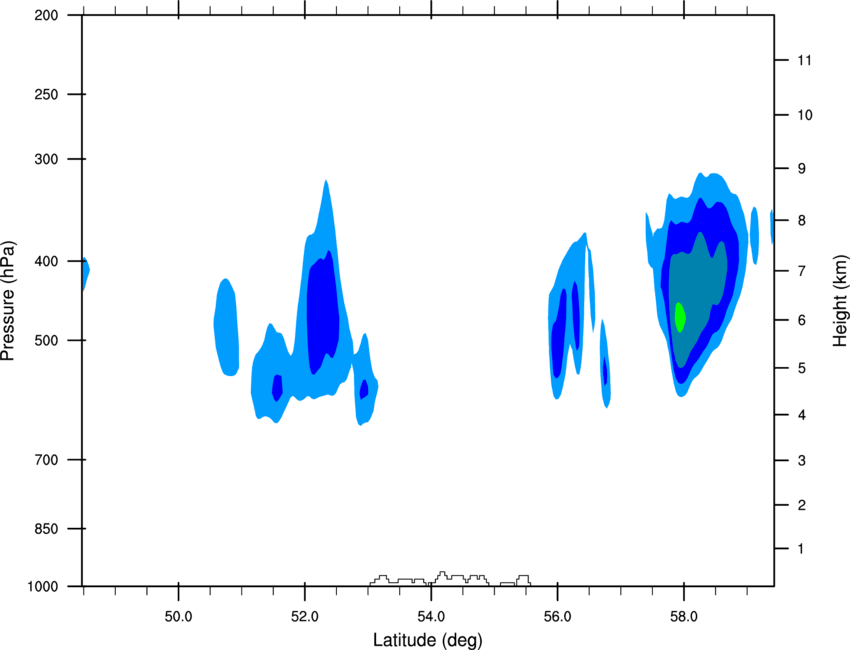Click the terrain outline along the bottom axis
Viewport: 850px width, 650px height.
450,579
